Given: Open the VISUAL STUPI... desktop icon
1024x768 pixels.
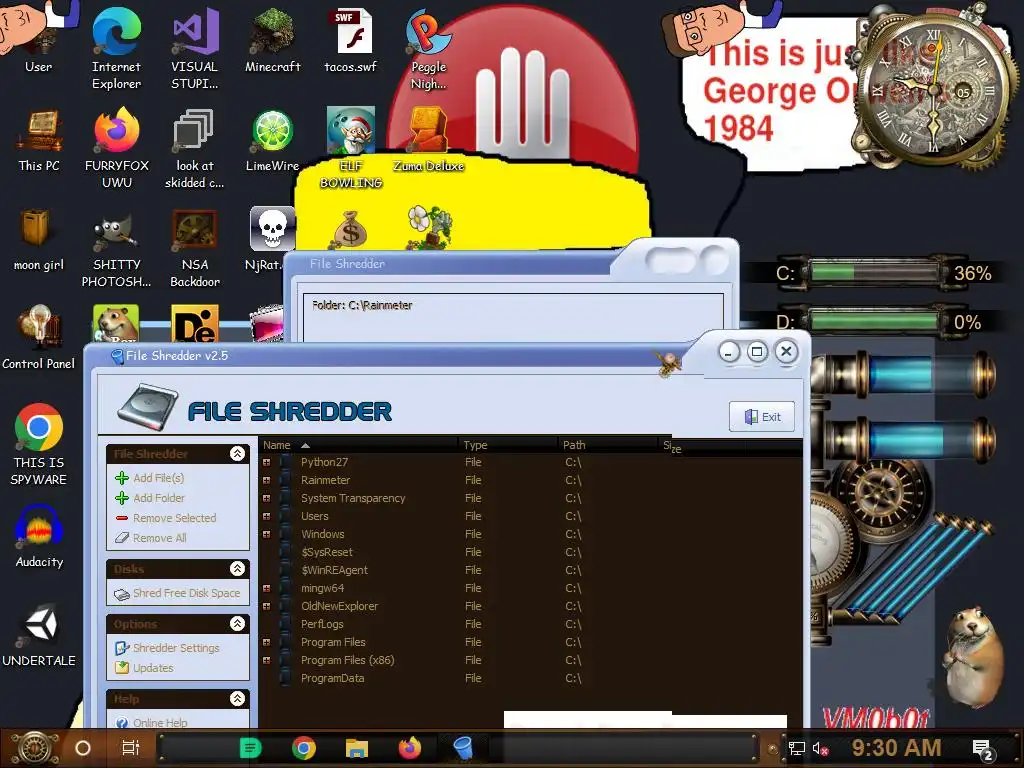Looking at the screenshot, I should click(x=195, y=48).
